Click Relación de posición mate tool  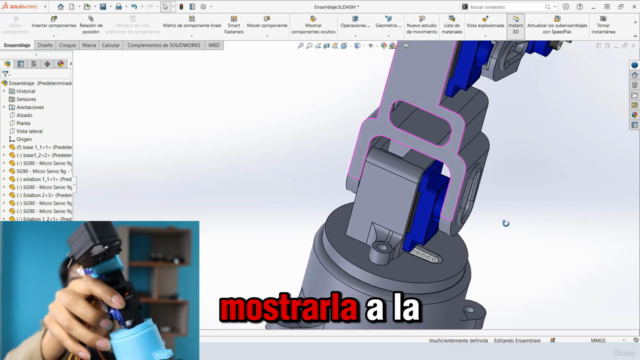(91, 25)
